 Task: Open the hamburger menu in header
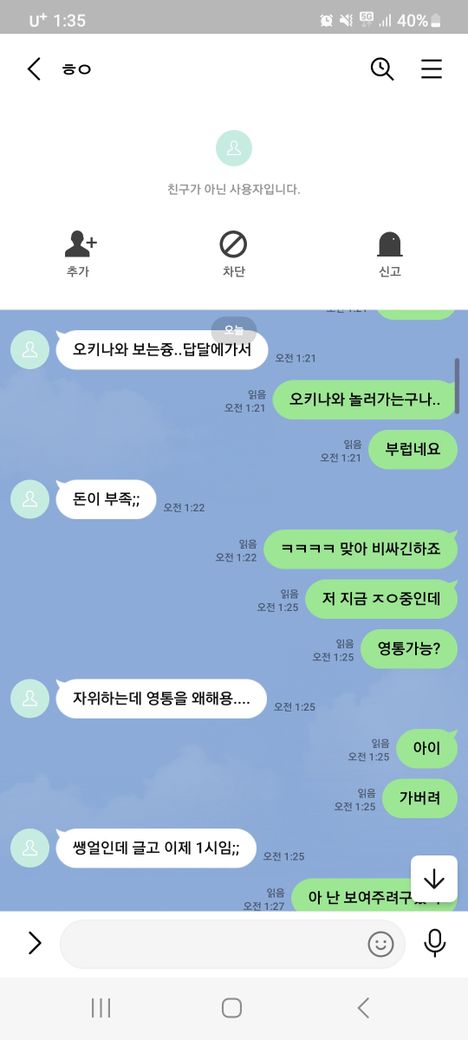pos(432,69)
